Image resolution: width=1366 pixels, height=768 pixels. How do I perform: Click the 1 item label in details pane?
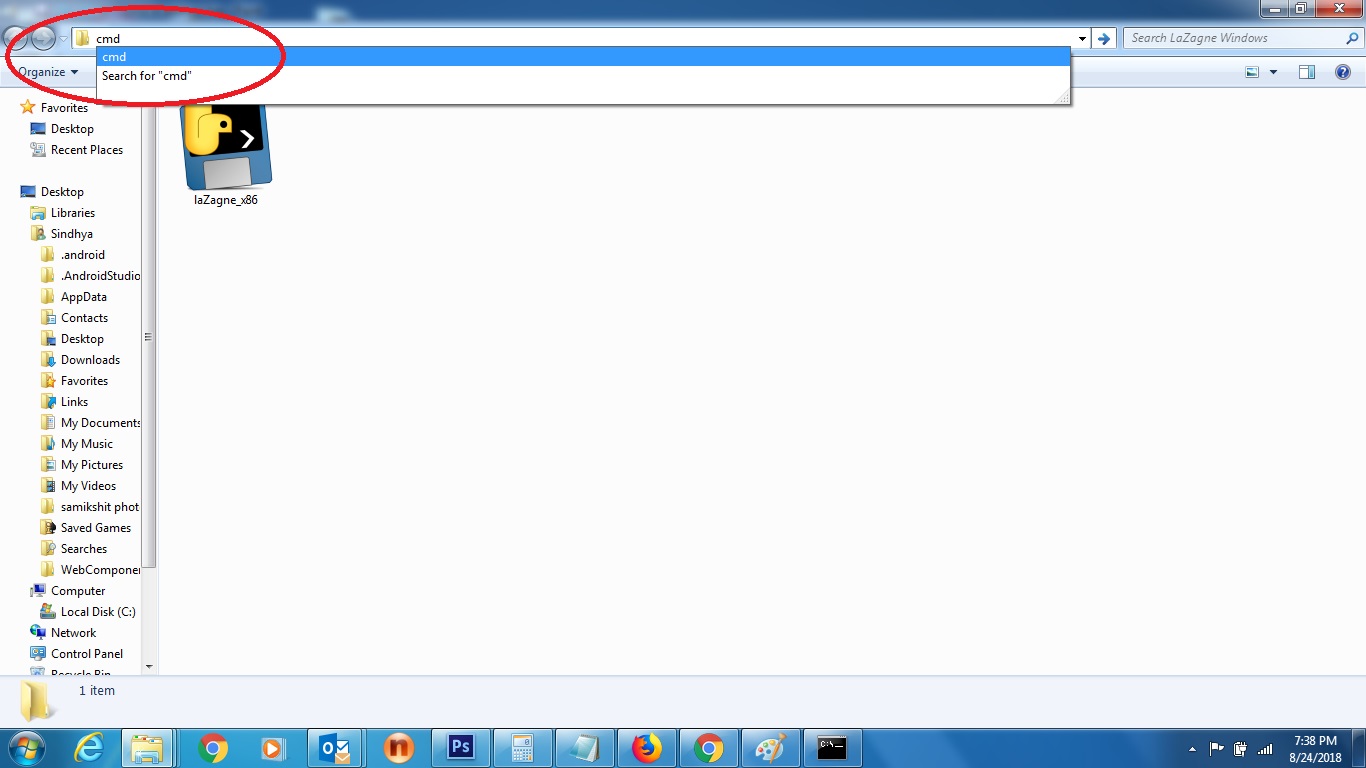click(97, 691)
